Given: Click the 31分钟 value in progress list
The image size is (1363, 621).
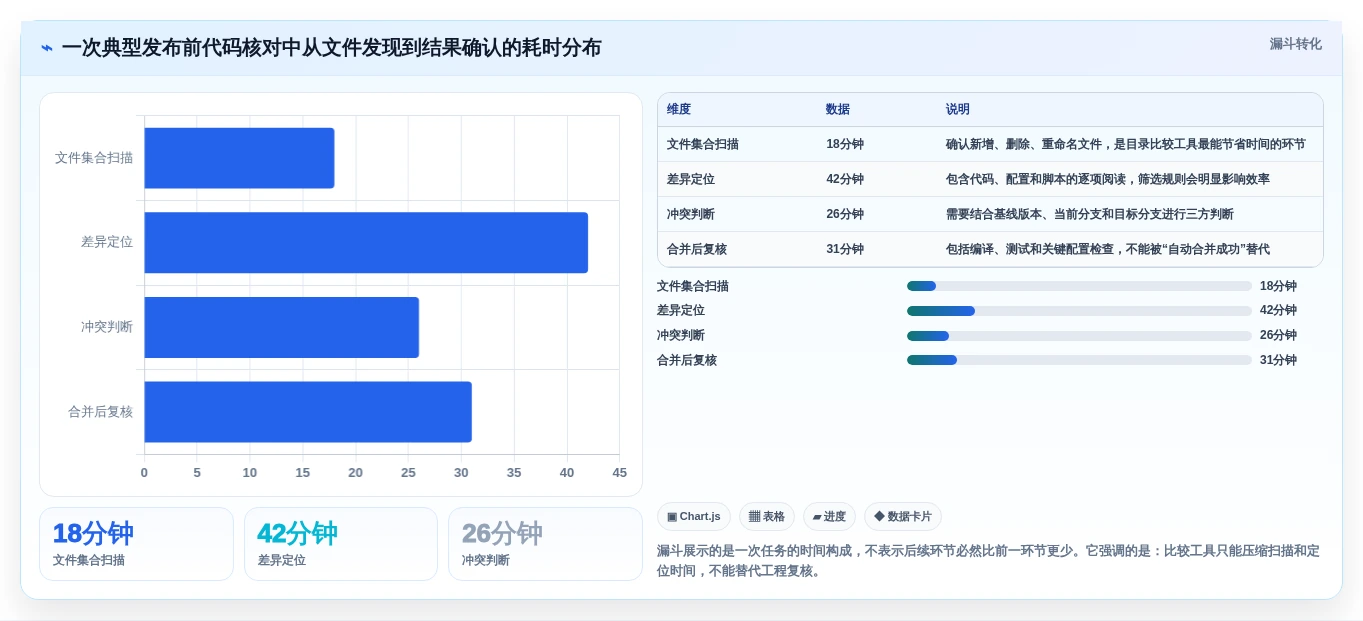Looking at the screenshot, I should pos(1278,360).
